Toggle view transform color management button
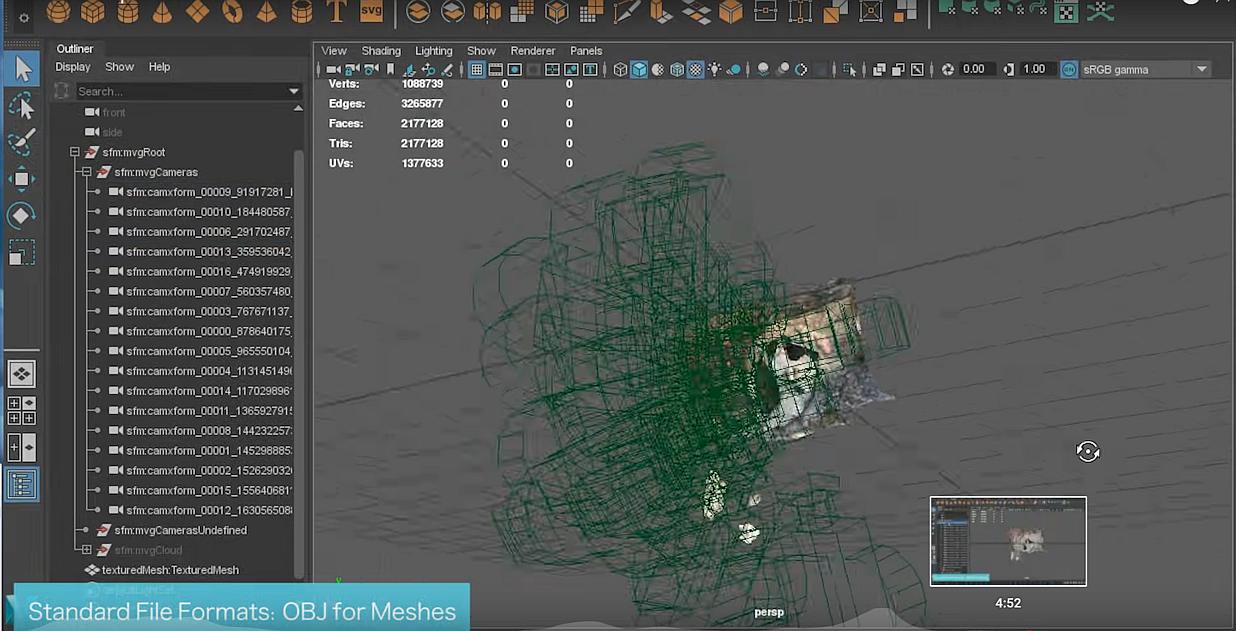The width and height of the screenshot is (1236, 631). pos(1069,69)
